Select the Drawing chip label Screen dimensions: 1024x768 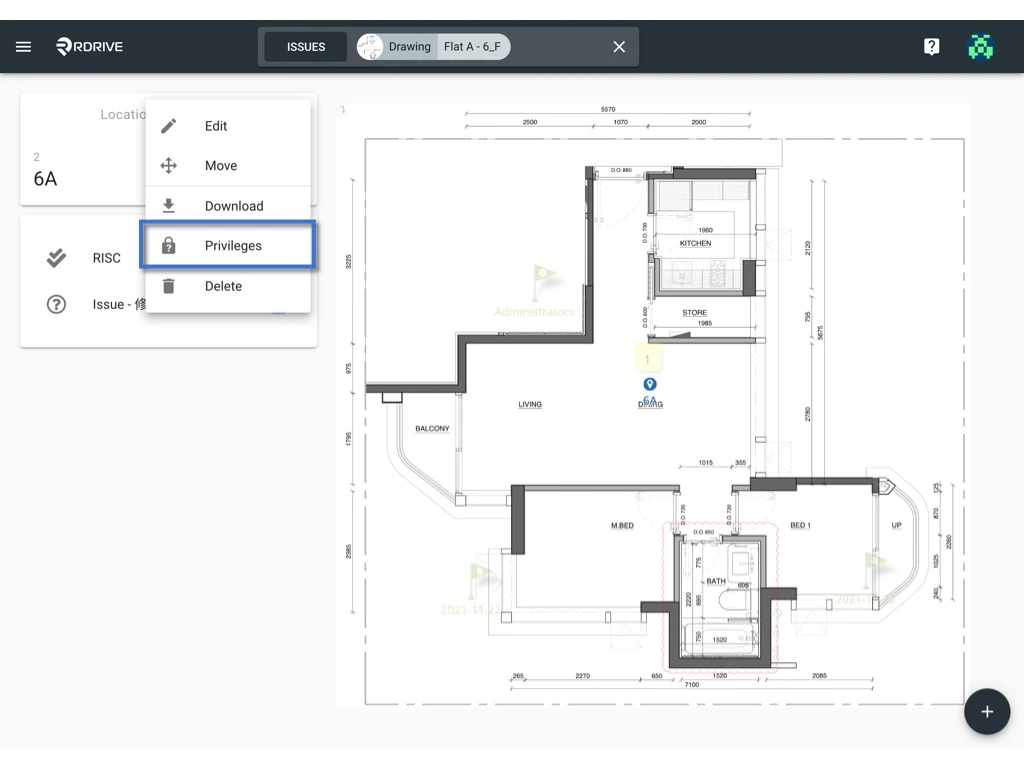(x=409, y=46)
